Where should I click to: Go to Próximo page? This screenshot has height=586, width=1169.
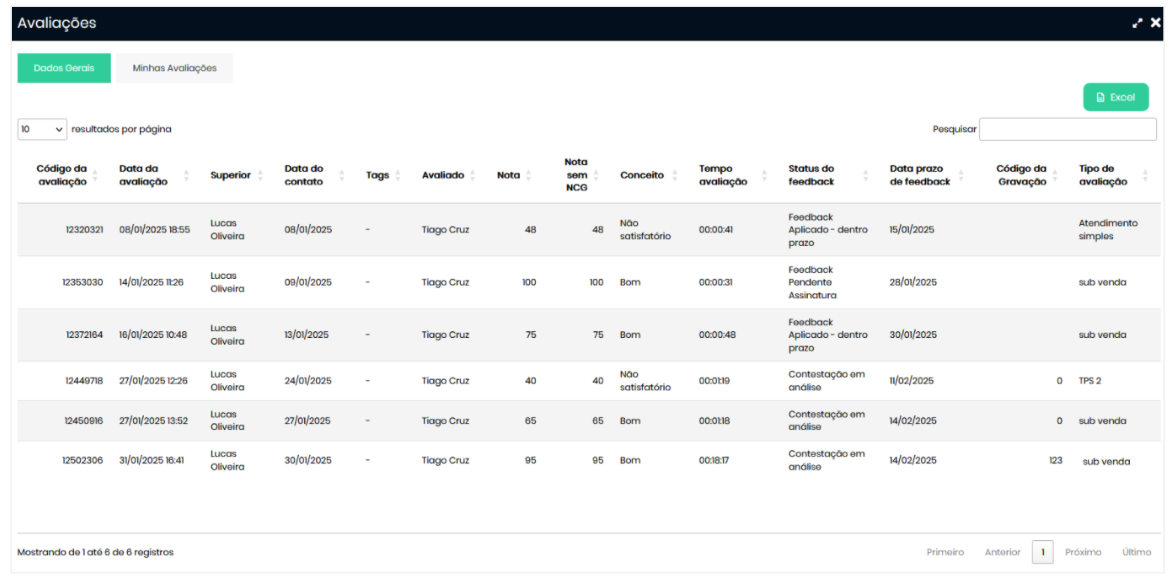click(x=1083, y=552)
